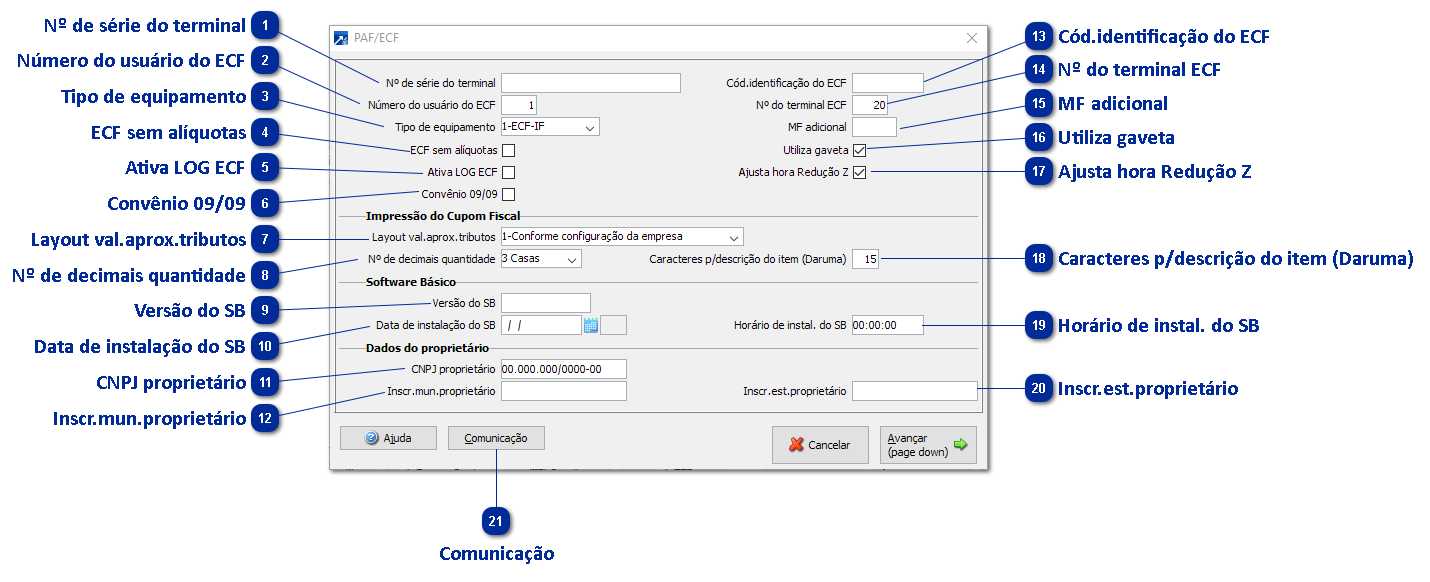1430x582 pixels.
Task: Focus the Nº de série do terminal field
Action: (590, 82)
